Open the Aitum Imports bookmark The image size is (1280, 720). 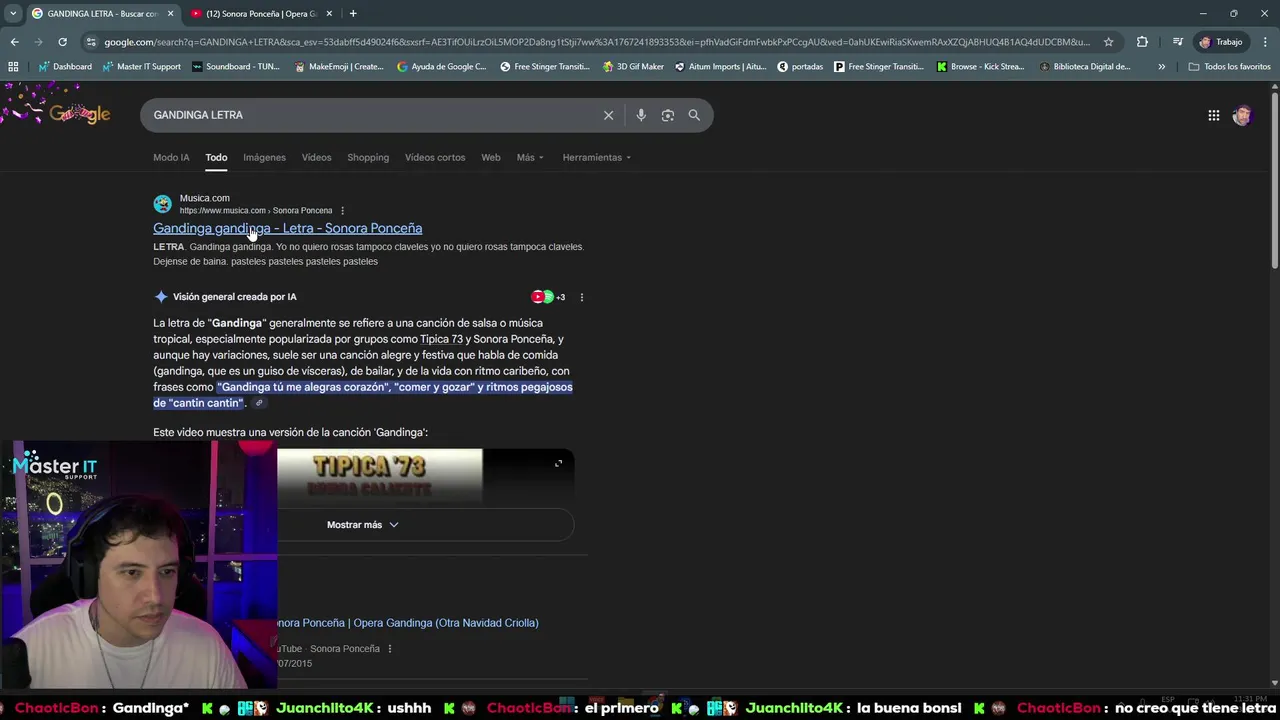pos(721,67)
